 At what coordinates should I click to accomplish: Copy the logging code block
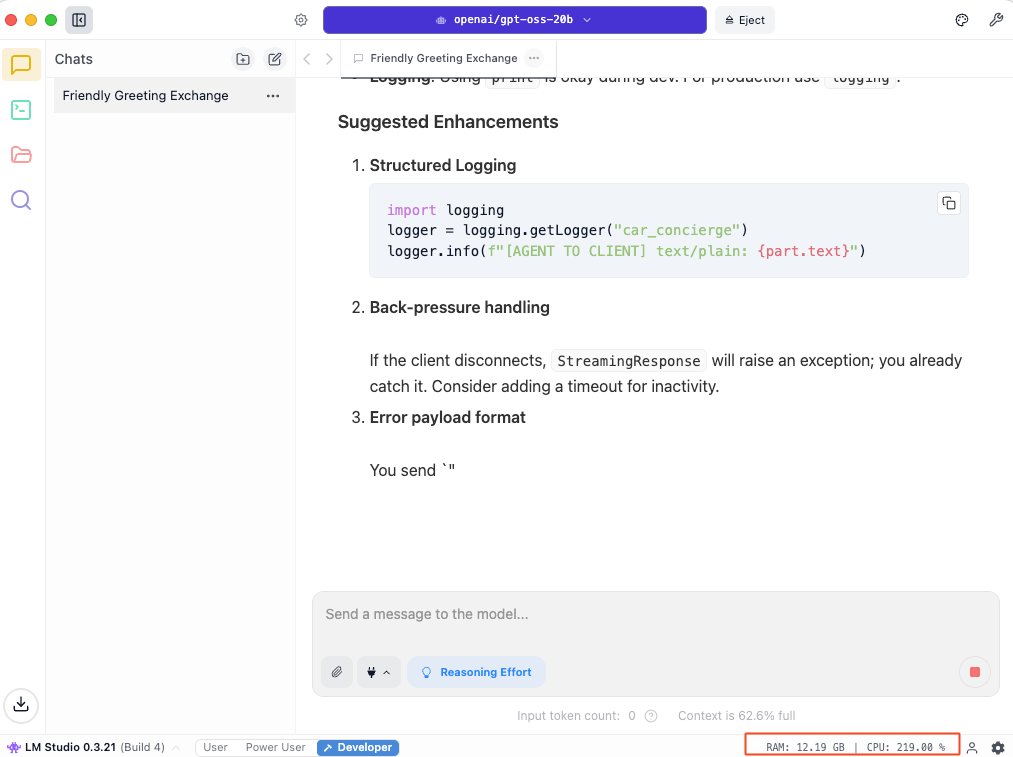(948, 203)
